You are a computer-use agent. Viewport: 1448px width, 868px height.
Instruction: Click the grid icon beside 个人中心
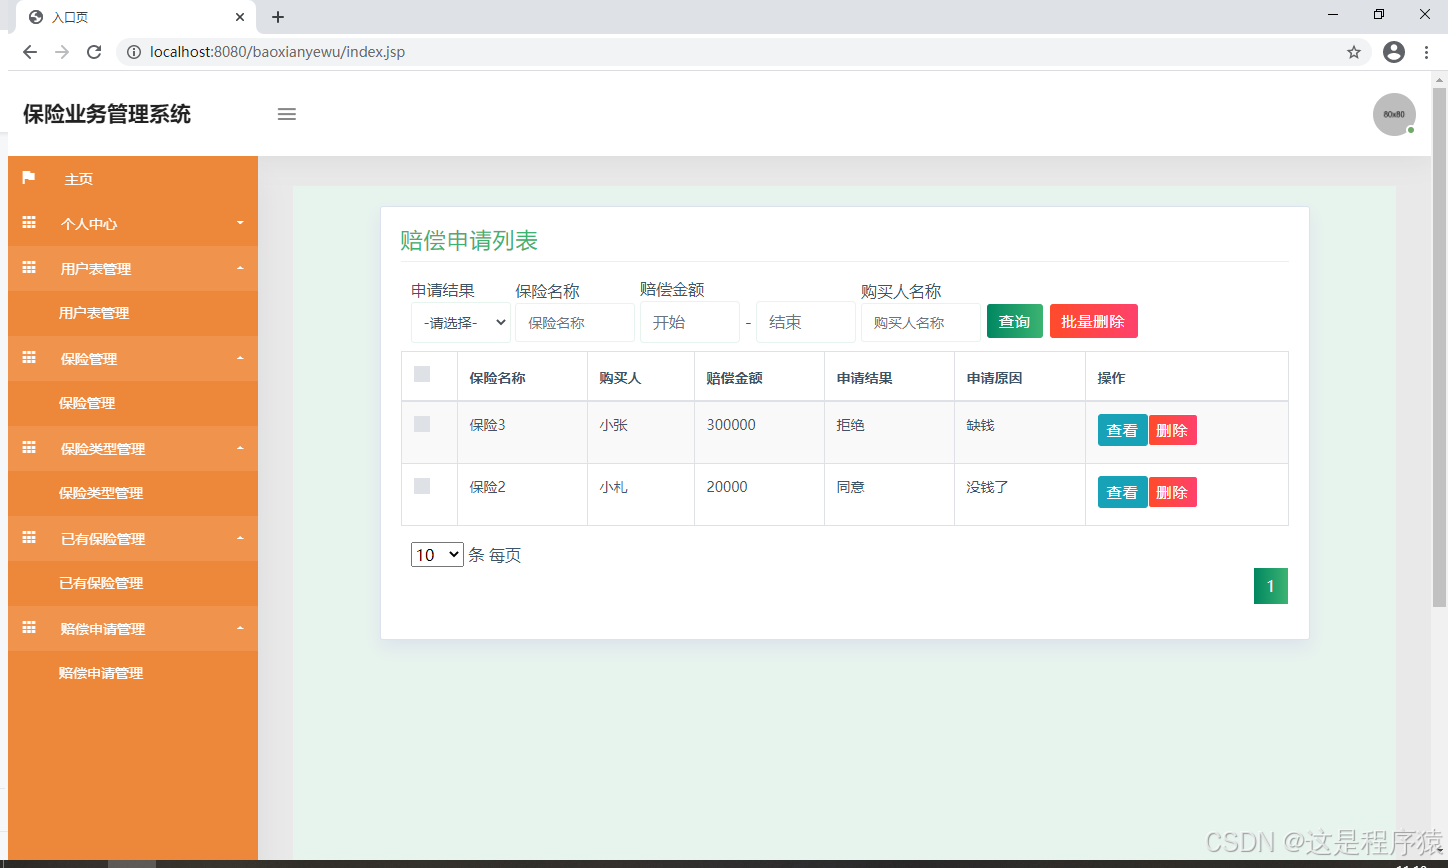29,223
